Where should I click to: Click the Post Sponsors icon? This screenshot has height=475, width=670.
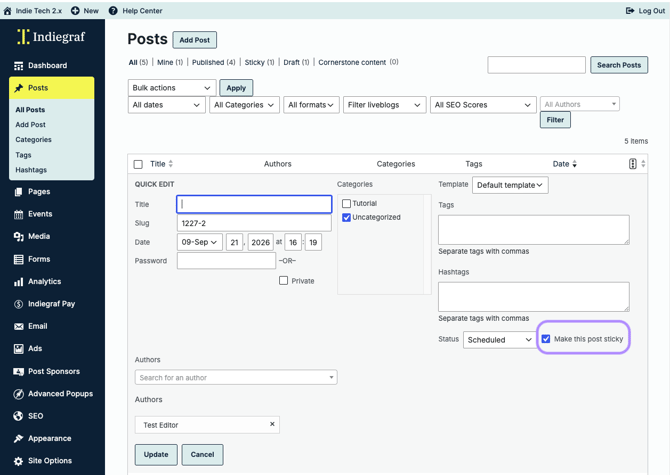point(18,372)
